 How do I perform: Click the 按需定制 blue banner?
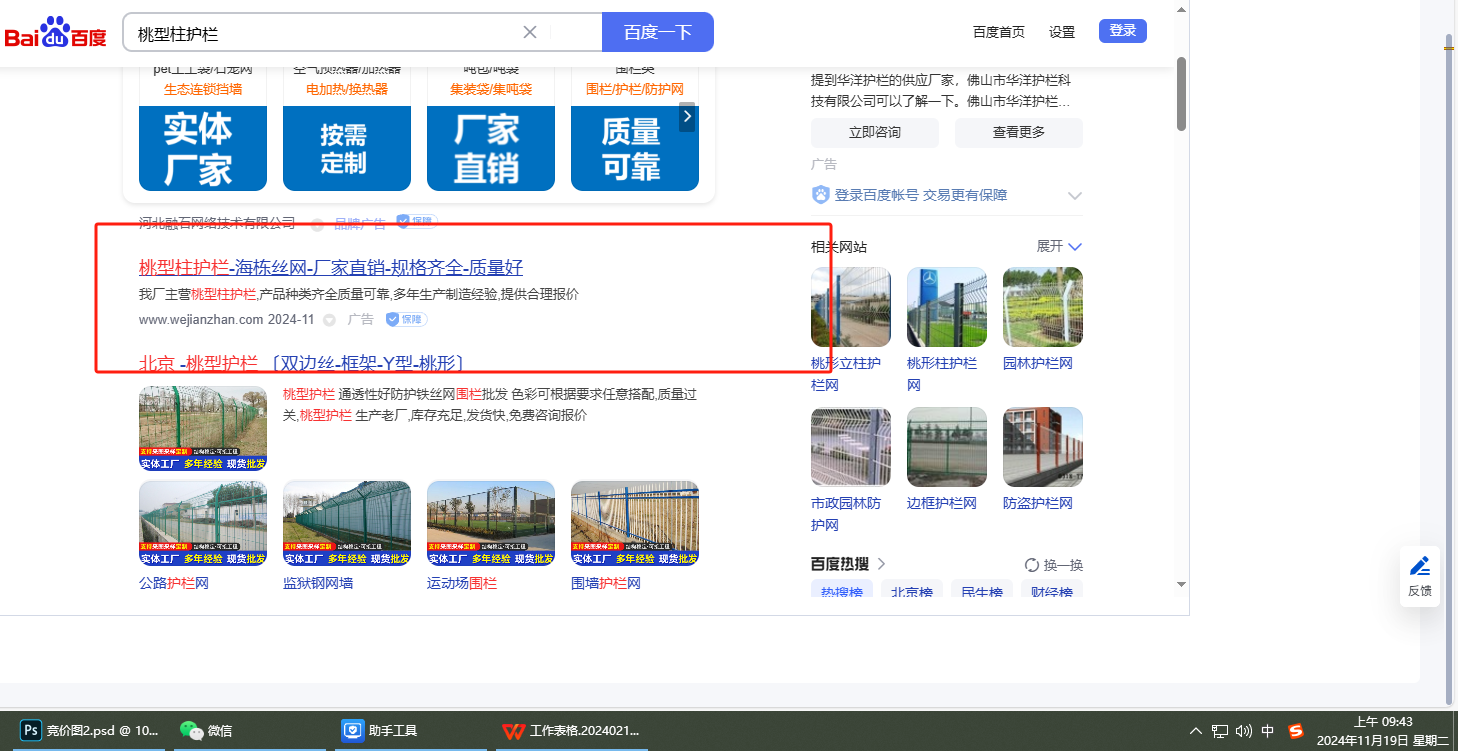tap(347, 148)
